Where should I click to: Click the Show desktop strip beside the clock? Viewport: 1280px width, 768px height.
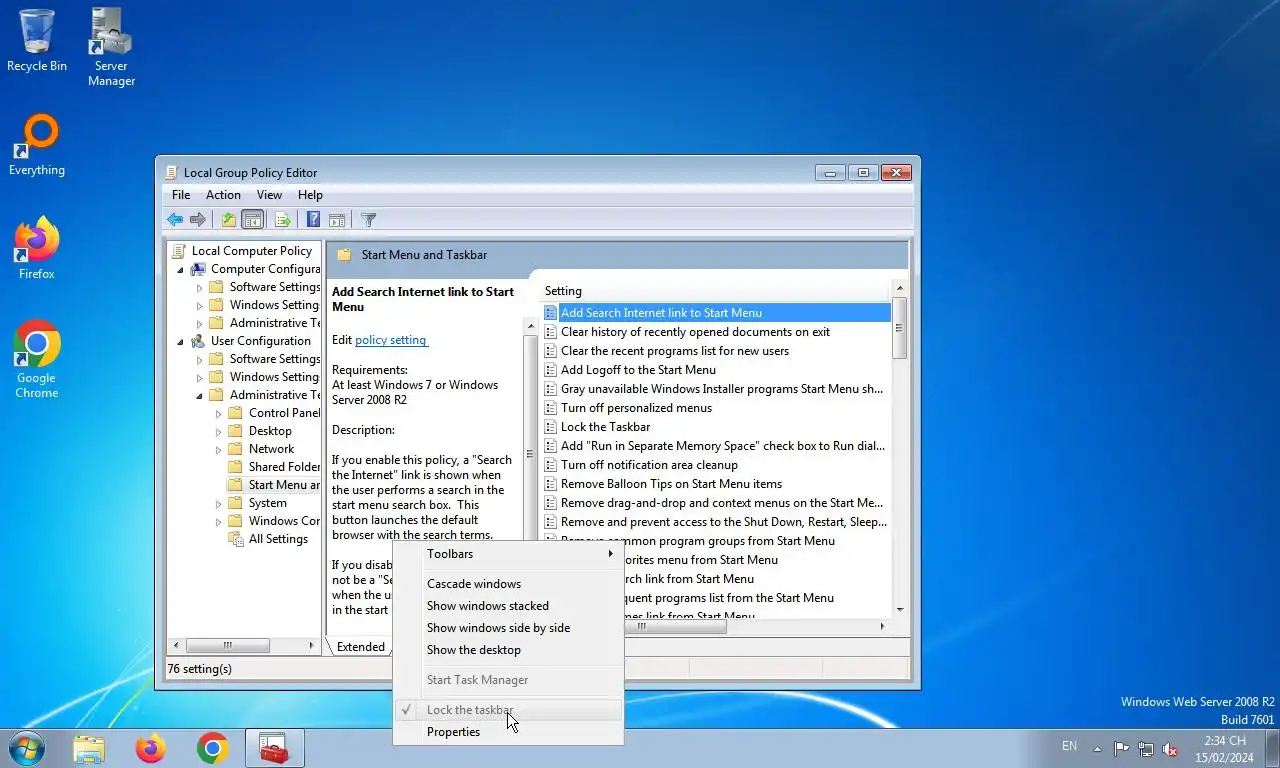click(1272, 748)
